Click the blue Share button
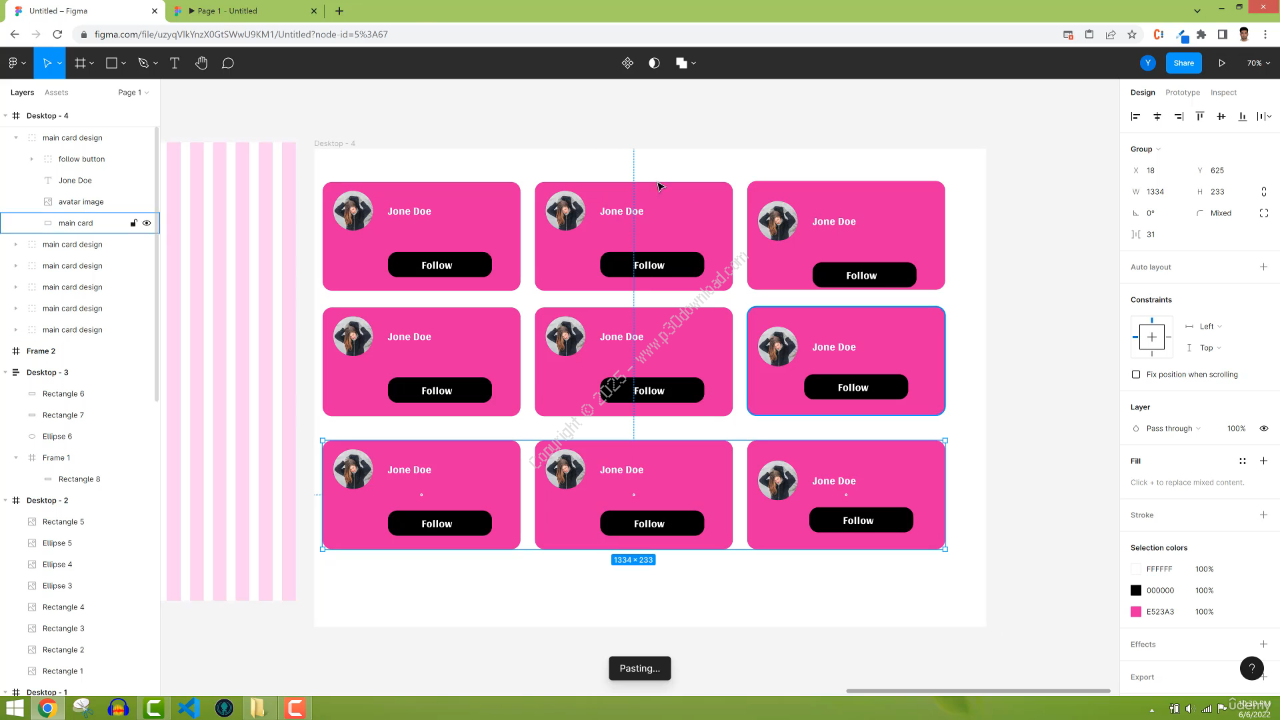Viewport: 1280px width, 720px height. (1183, 63)
